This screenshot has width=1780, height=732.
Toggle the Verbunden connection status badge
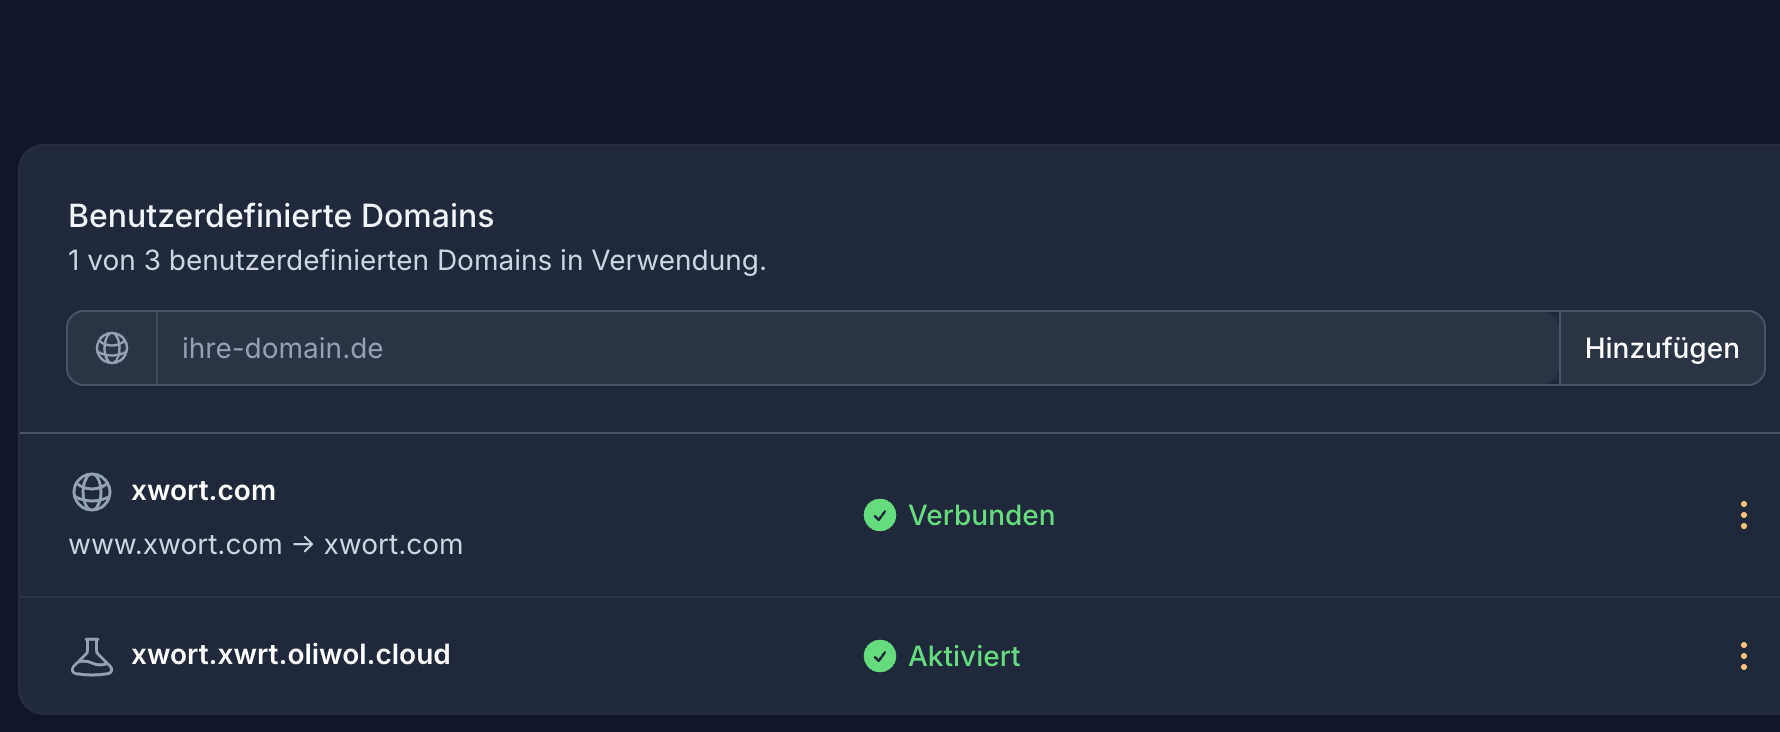click(958, 515)
